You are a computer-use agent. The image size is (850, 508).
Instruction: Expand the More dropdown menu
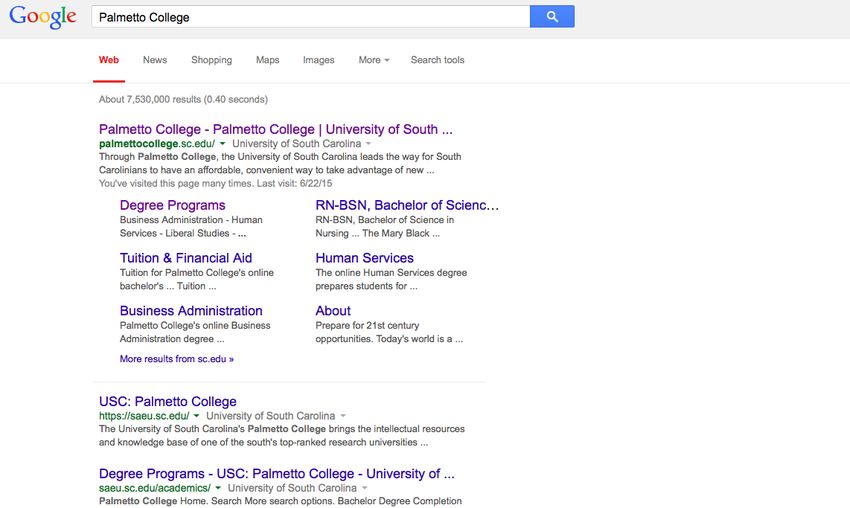click(374, 60)
